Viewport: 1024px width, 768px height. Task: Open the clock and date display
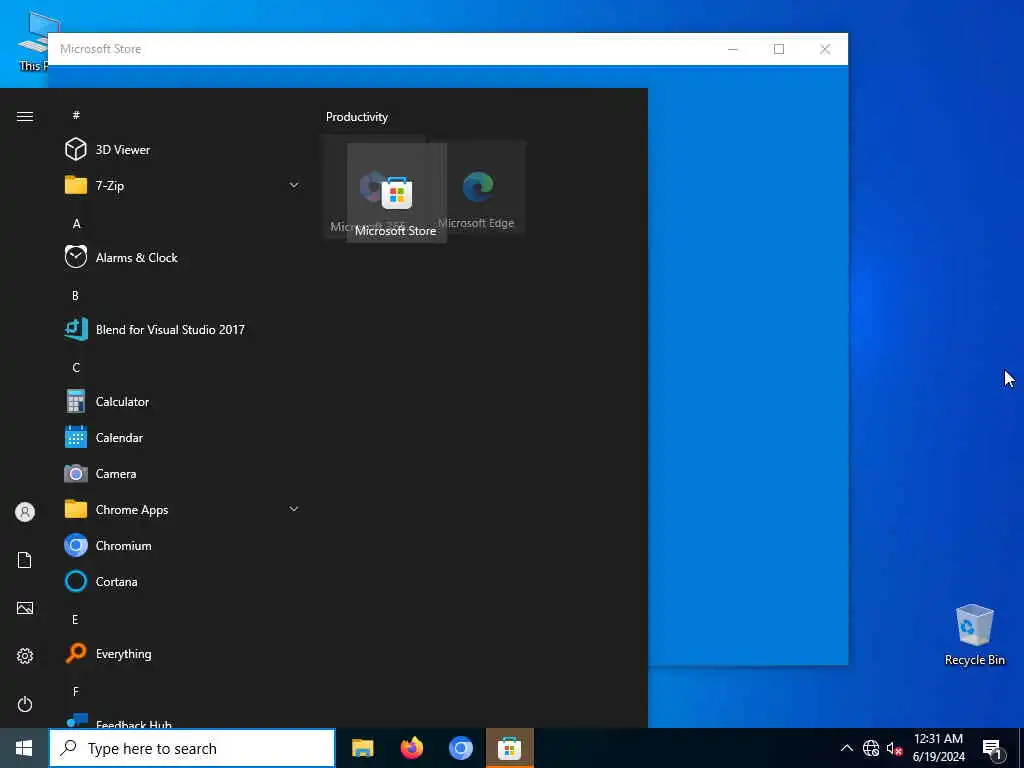pyautogui.click(x=938, y=748)
